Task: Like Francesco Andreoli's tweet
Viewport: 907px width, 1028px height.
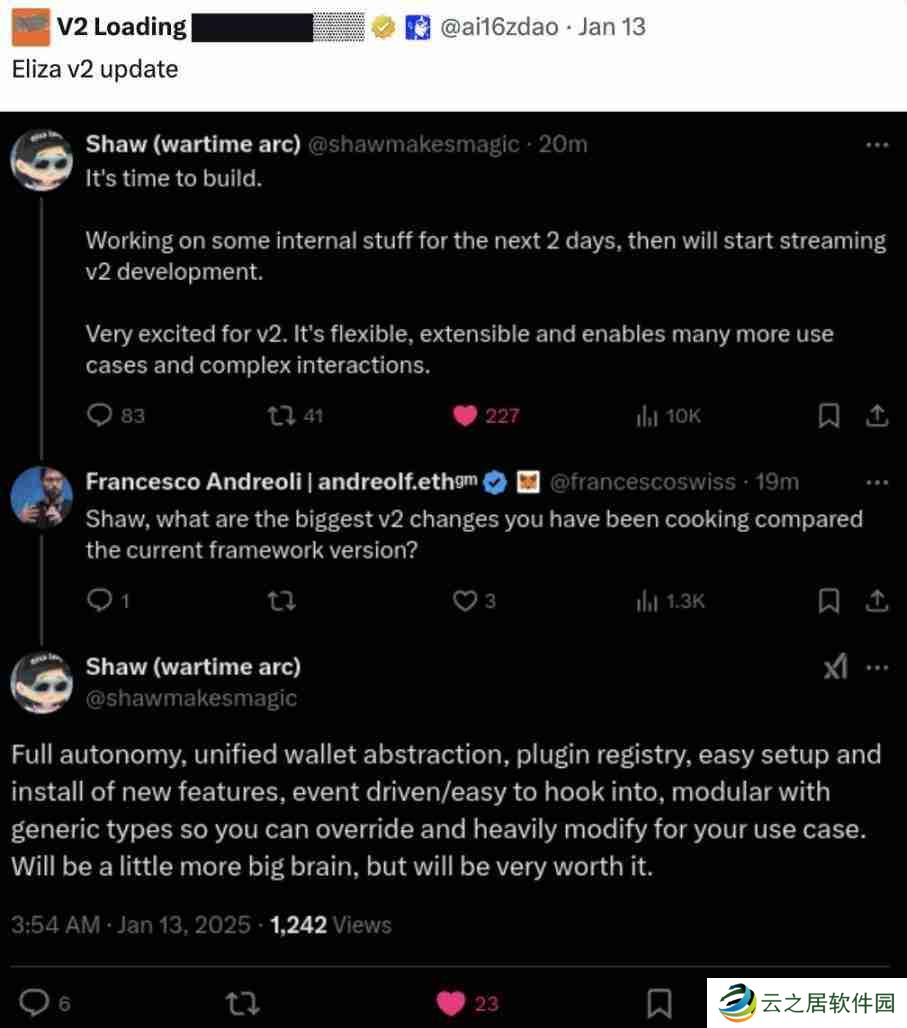Action: click(465, 600)
